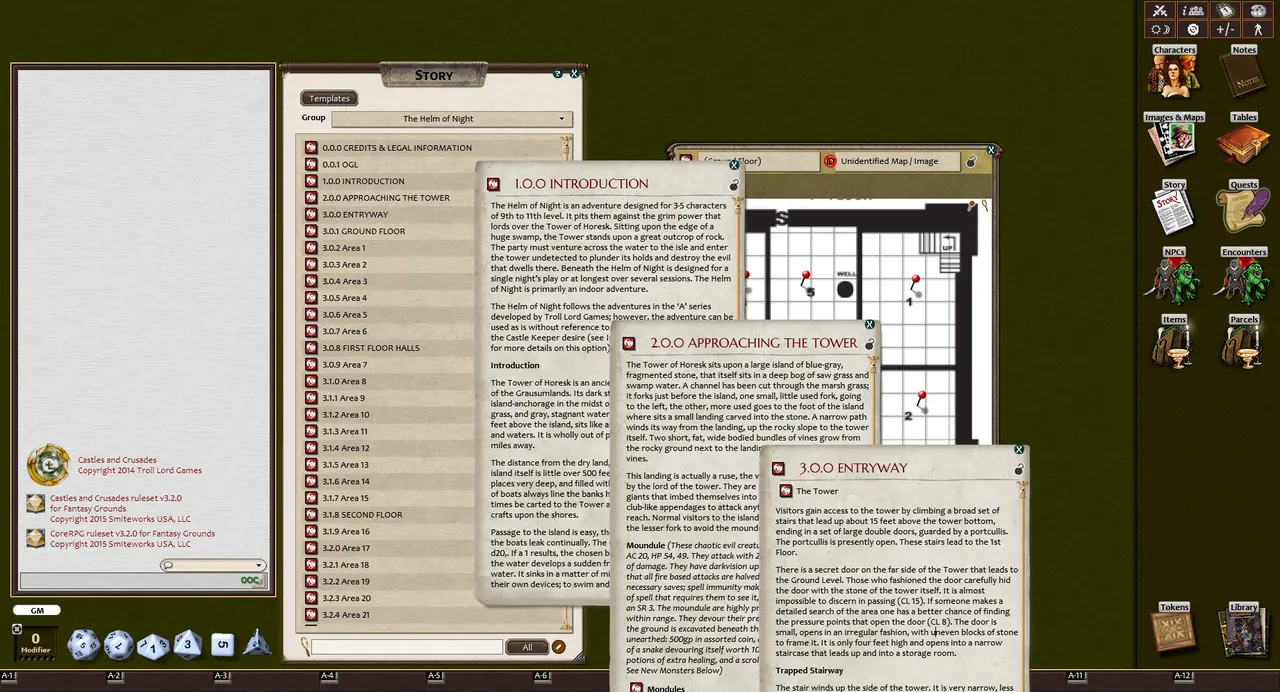Select hotkey slot A-4
Screen dimensions: 1280x692
coord(328,677)
